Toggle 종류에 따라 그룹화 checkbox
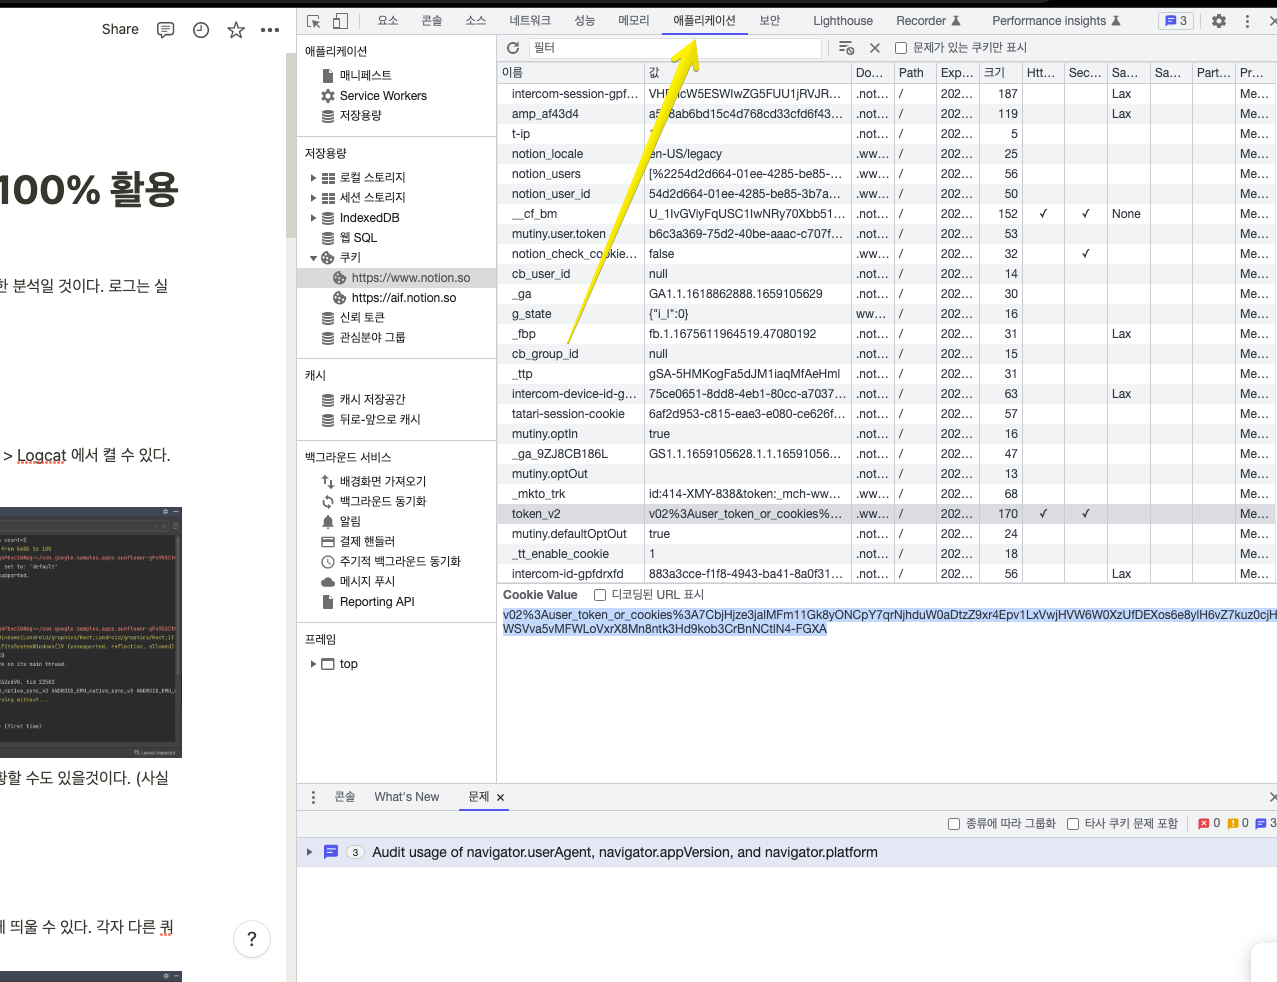This screenshot has width=1277, height=982. [954, 824]
